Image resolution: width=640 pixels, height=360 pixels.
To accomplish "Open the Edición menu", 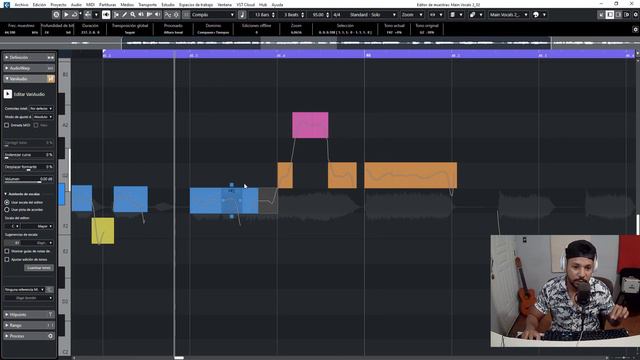I will [x=39, y=4].
